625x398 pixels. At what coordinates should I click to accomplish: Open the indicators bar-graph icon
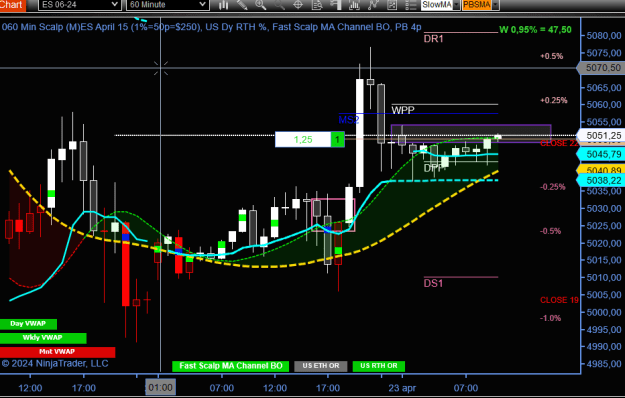pyautogui.click(x=354, y=5)
